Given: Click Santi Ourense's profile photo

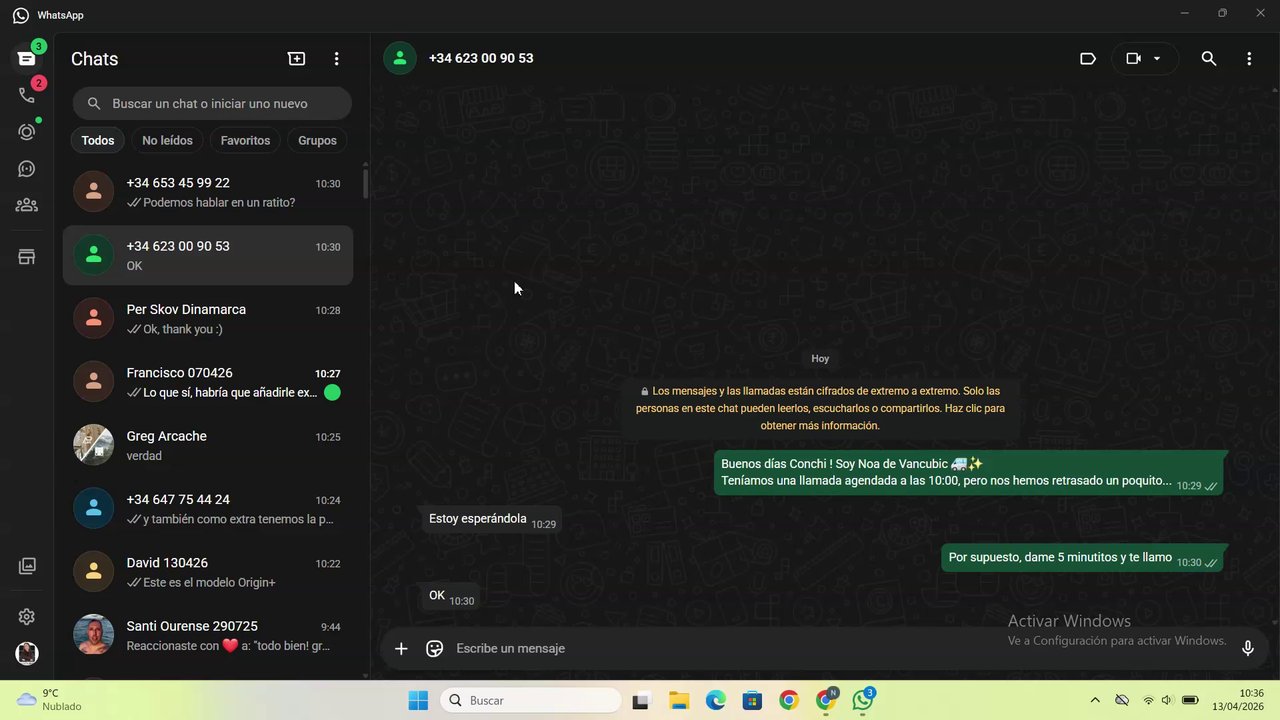Looking at the screenshot, I should [x=93, y=635].
